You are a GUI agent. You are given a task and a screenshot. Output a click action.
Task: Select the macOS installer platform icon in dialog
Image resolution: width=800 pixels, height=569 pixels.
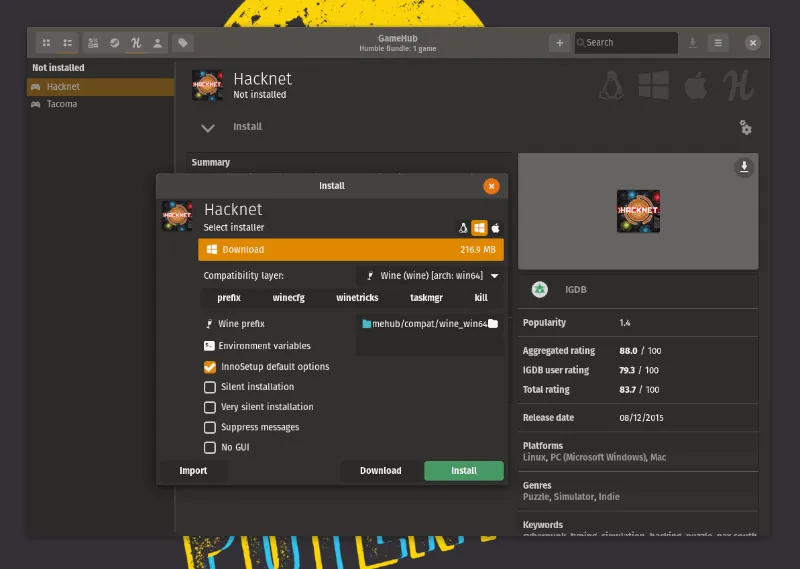pyautogui.click(x=495, y=228)
